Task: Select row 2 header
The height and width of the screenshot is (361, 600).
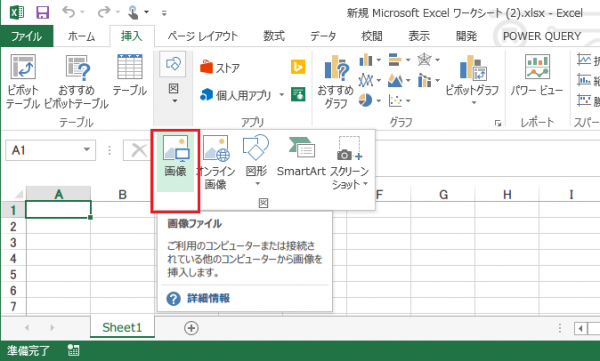Action: coord(13,226)
